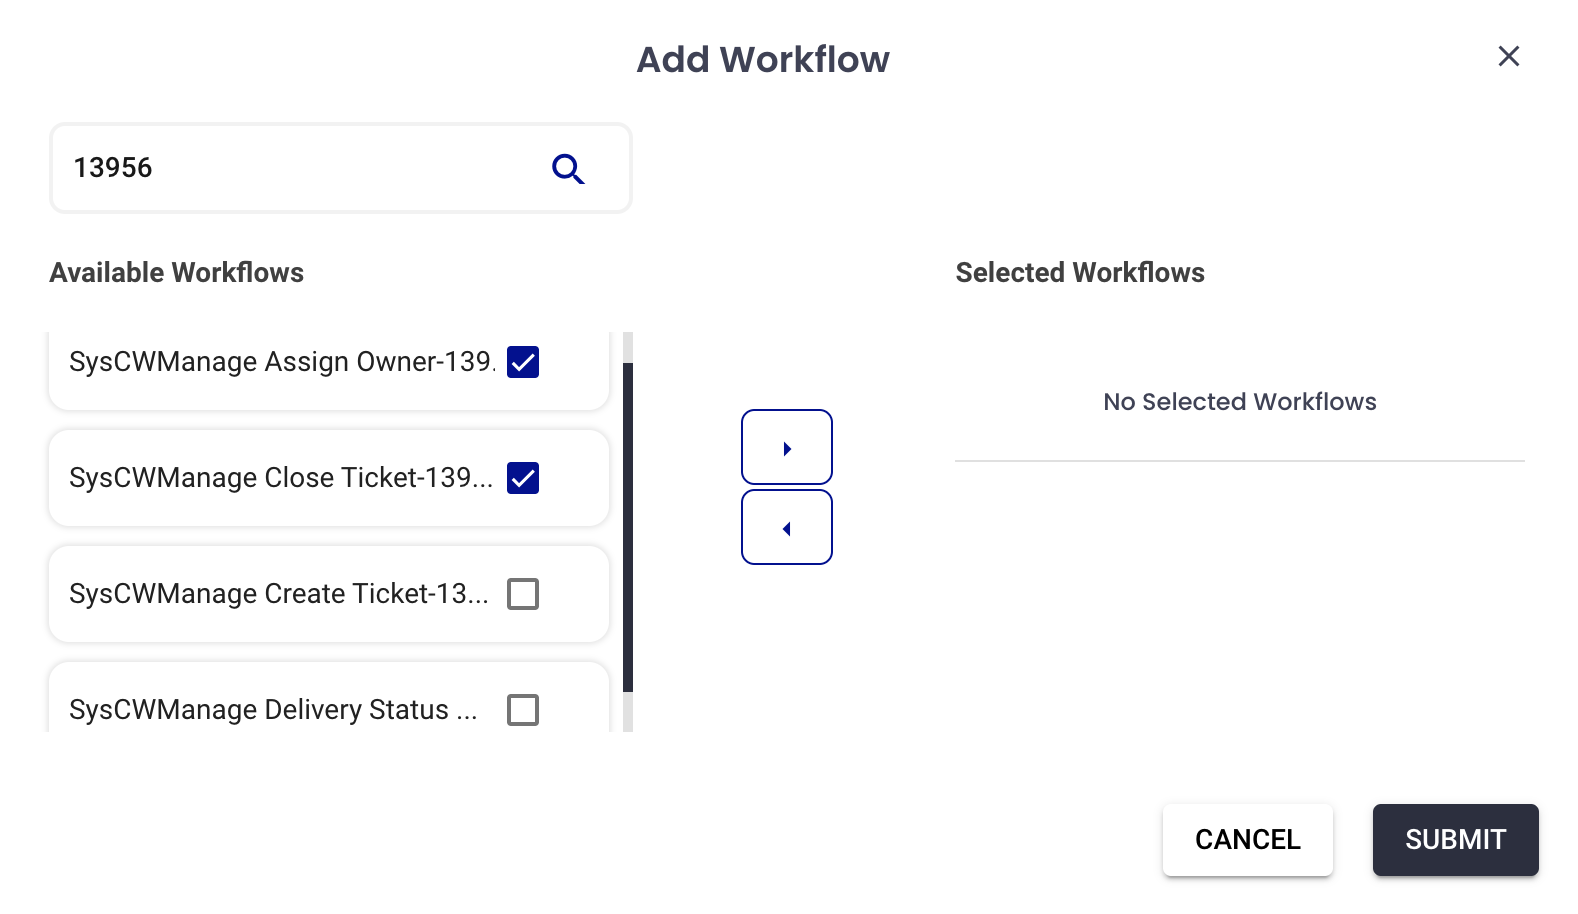Image resolution: width=1578 pixels, height=914 pixels.
Task: Check the Create Ticket workflow checkbox
Action: [523, 594]
